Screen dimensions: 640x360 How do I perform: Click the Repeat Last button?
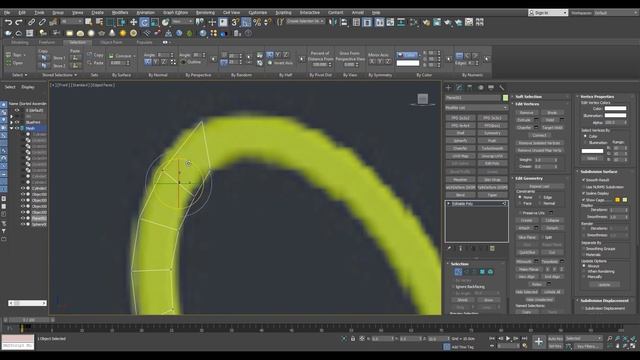(539, 187)
